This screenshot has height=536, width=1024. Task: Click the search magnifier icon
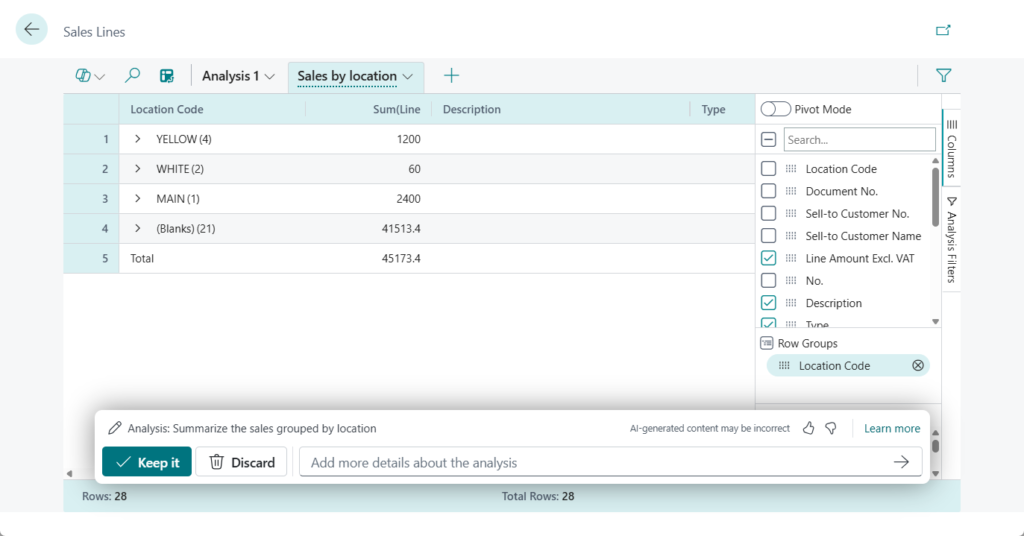[132, 75]
